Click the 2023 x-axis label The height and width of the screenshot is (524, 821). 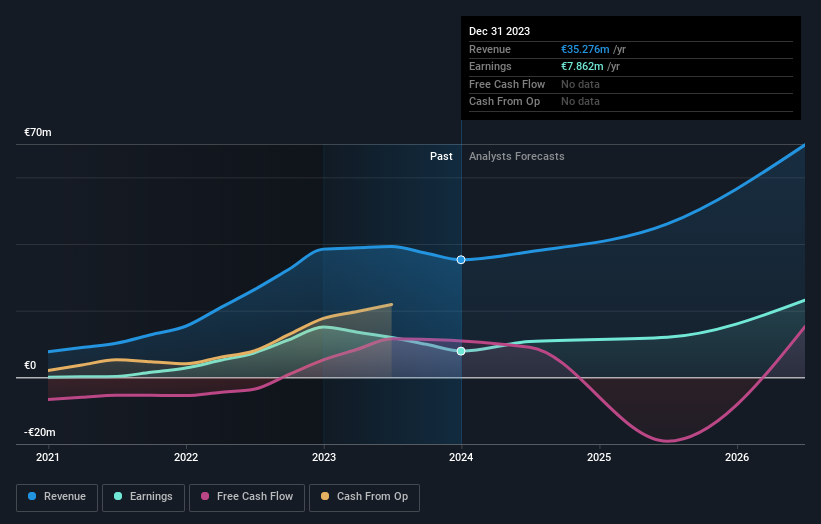click(324, 458)
